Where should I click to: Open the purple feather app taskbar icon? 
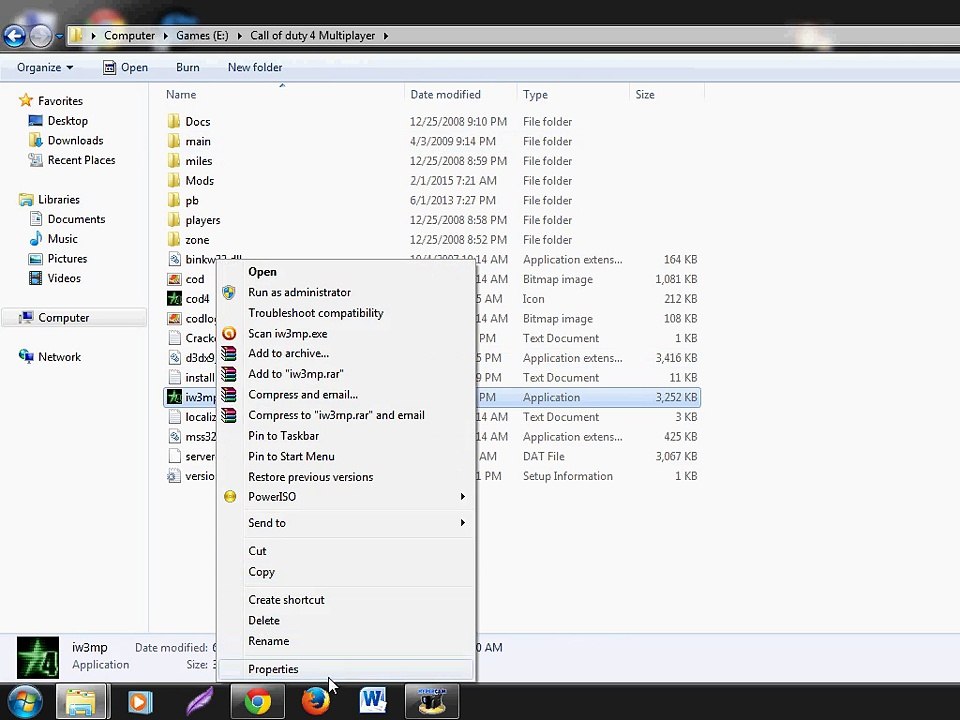pyautogui.click(x=200, y=702)
